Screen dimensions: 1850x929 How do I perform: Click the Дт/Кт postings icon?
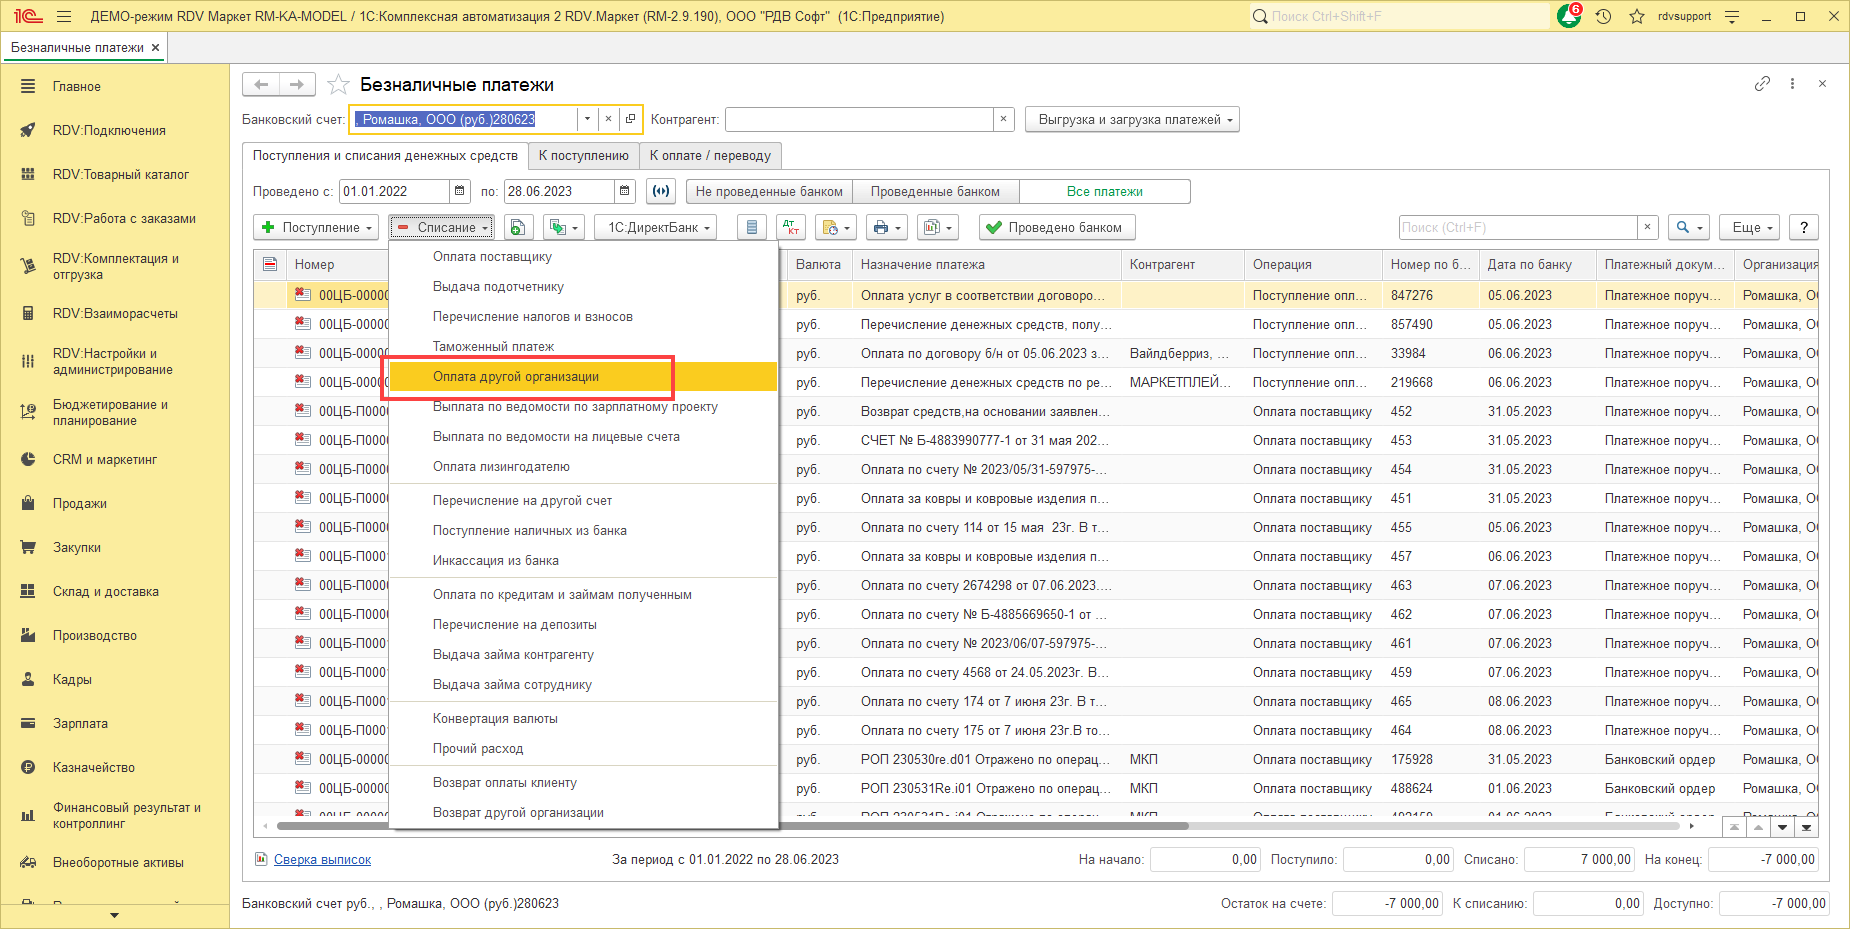(x=791, y=228)
